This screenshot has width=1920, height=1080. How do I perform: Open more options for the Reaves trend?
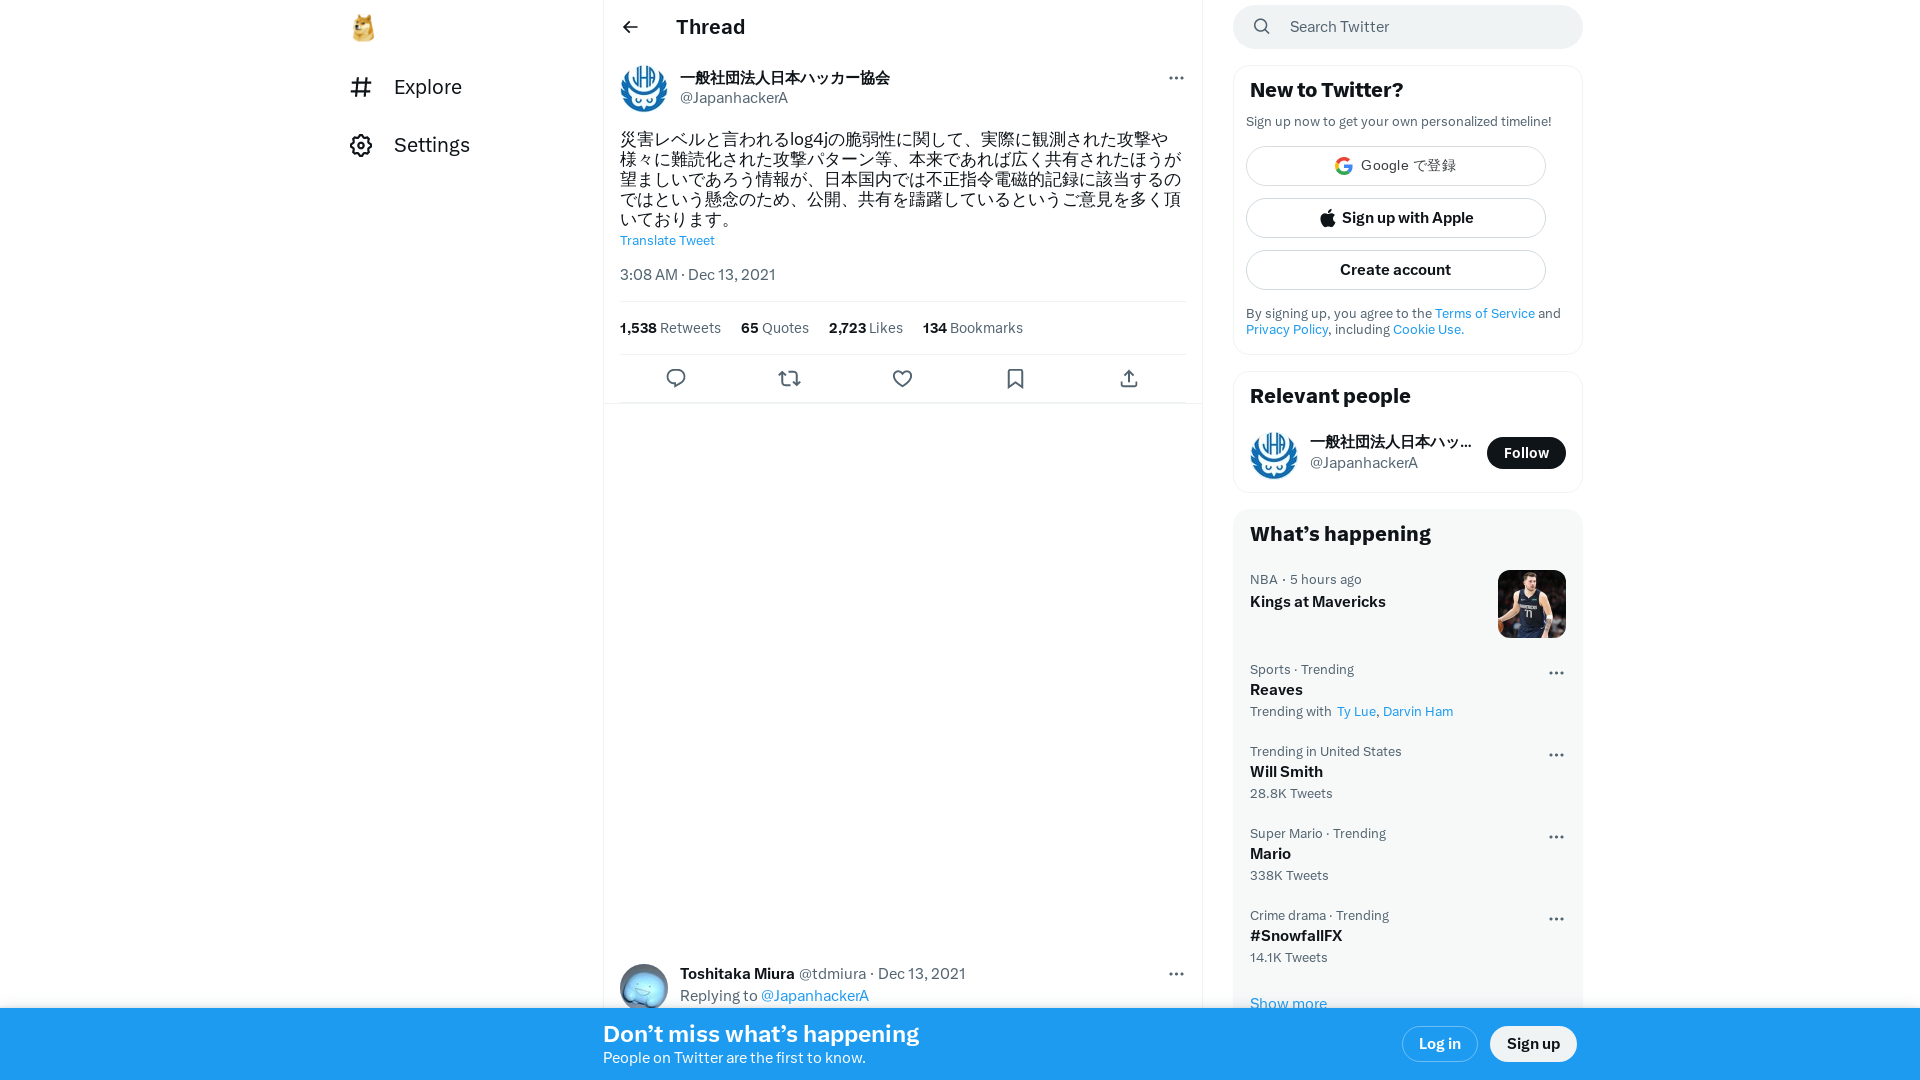tap(1556, 673)
